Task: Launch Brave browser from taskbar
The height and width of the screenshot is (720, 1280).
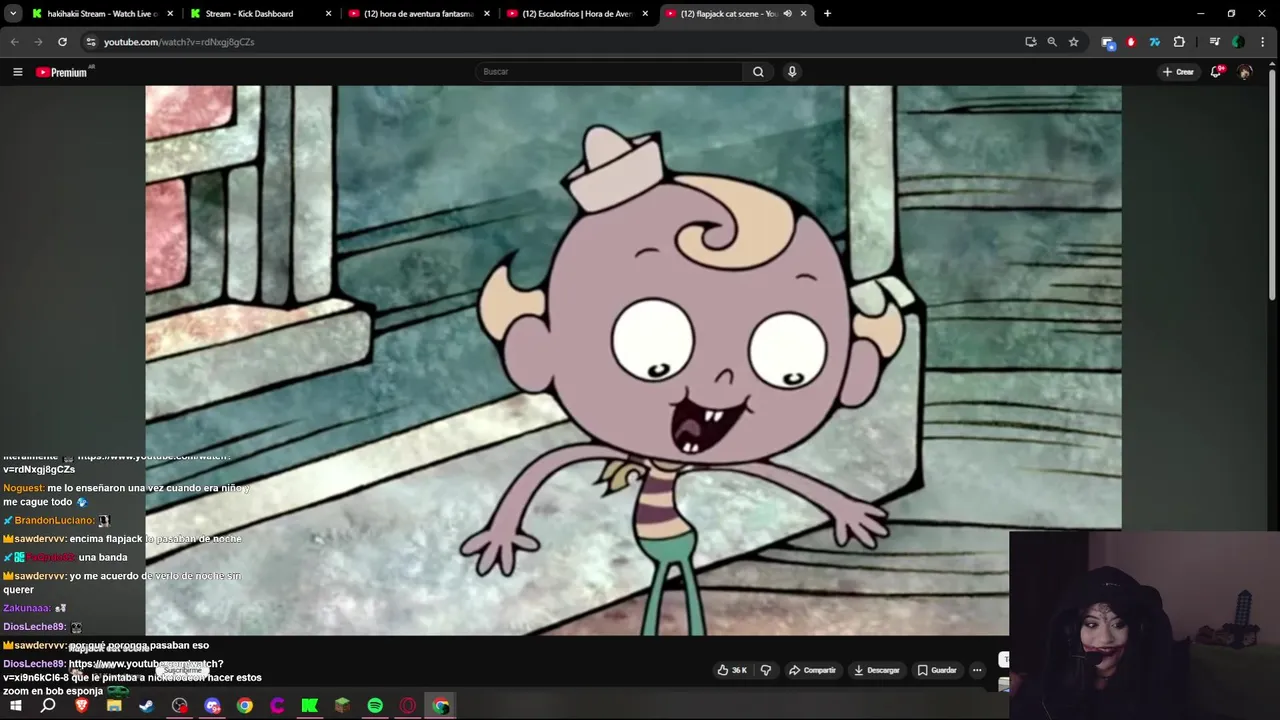Action: coord(82,706)
